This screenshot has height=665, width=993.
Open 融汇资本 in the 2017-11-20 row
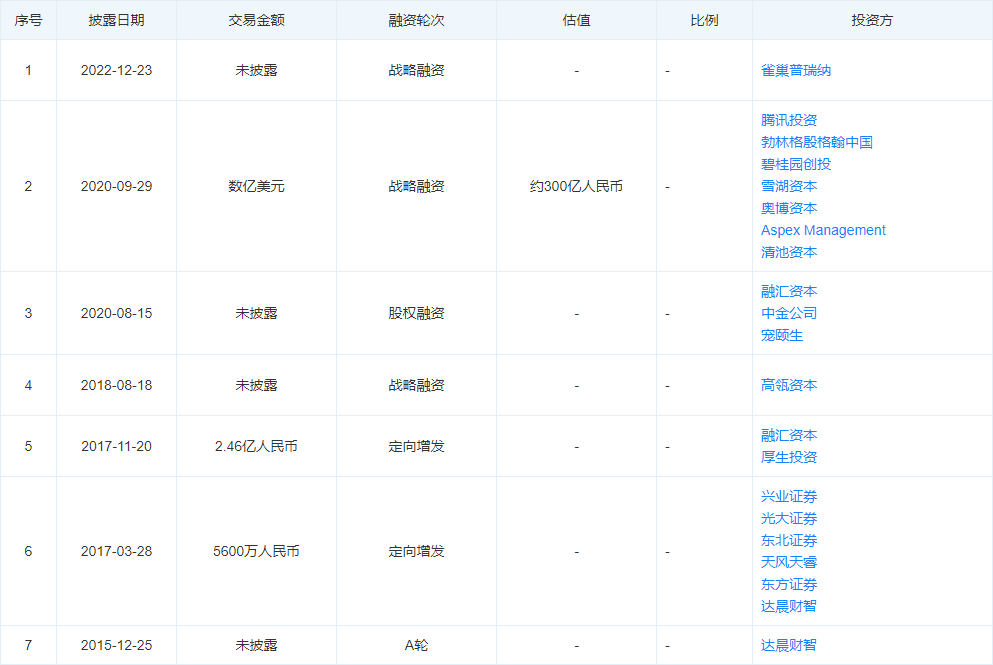coord(788,435)
